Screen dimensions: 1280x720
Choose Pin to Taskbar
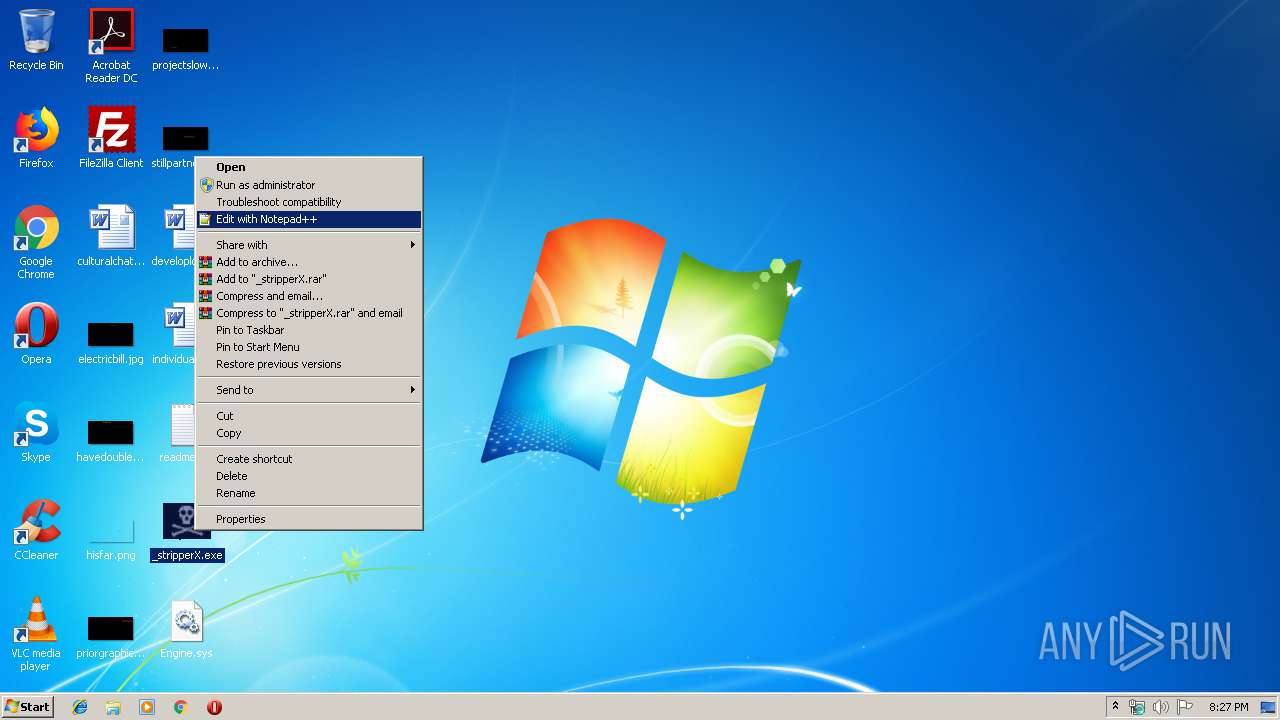[x=308, y=330]
